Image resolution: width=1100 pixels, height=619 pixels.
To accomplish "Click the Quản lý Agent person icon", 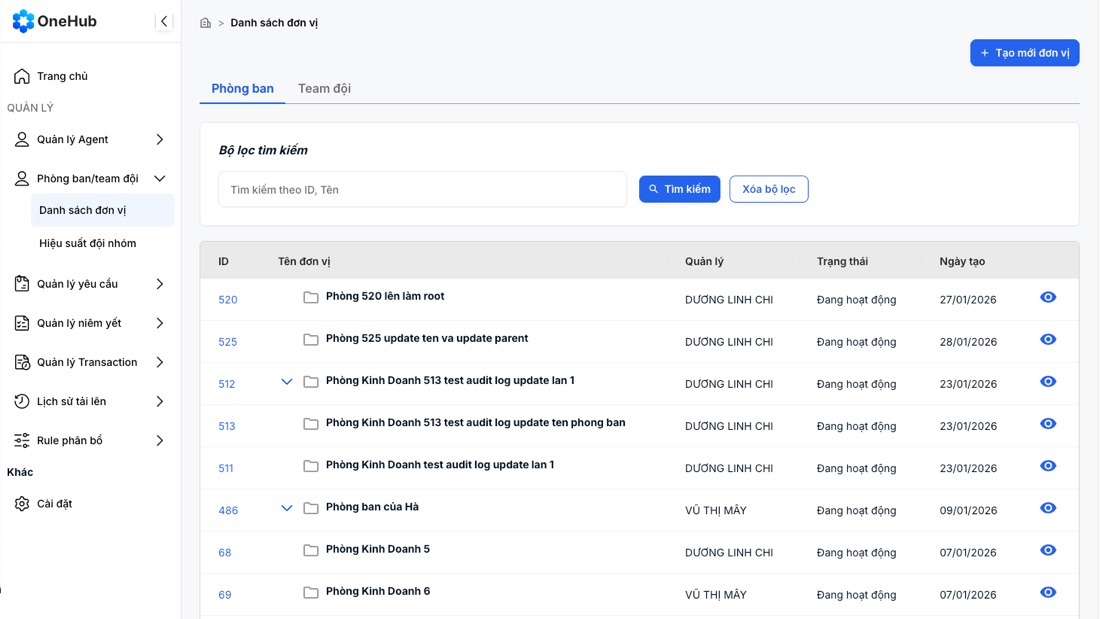I will click(22, 139).
